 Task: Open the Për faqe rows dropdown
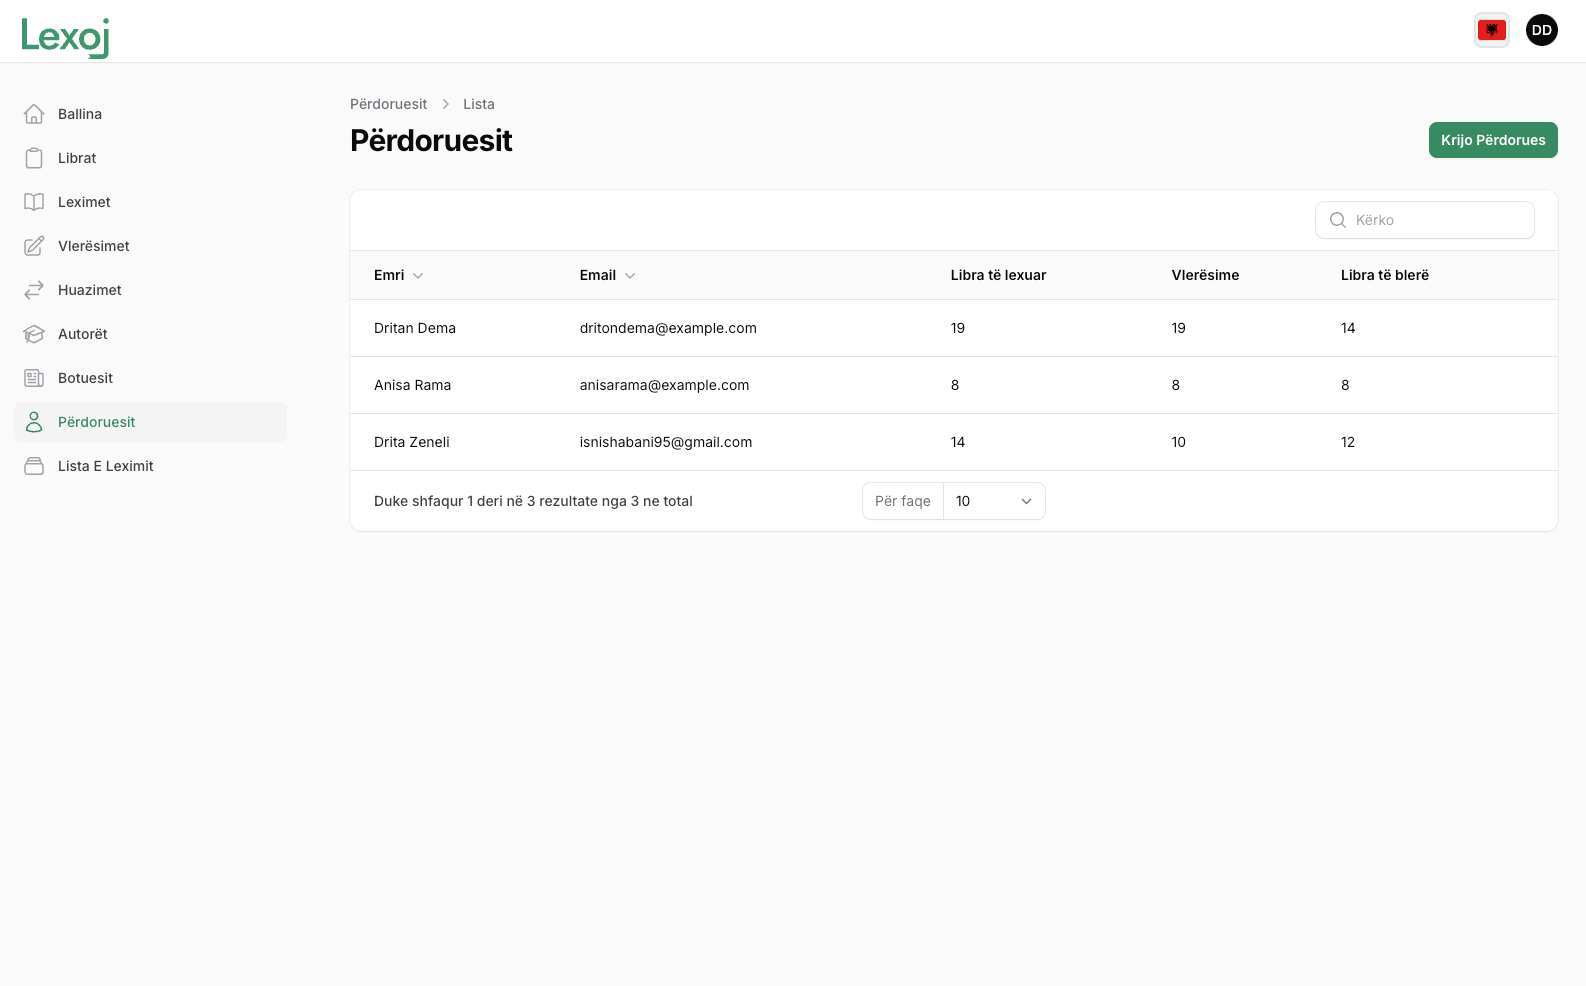coord(993,501)
